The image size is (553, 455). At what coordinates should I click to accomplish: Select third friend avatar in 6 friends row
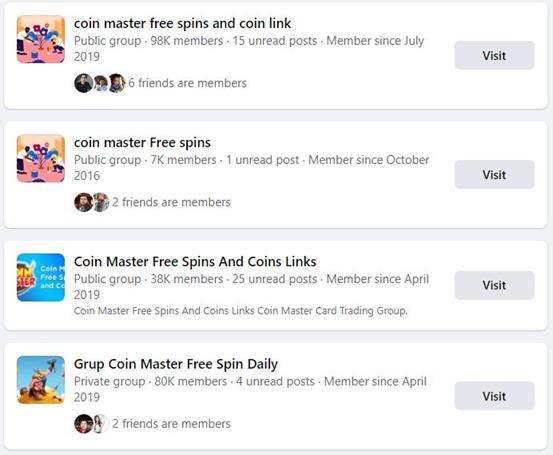coord(117,83)
